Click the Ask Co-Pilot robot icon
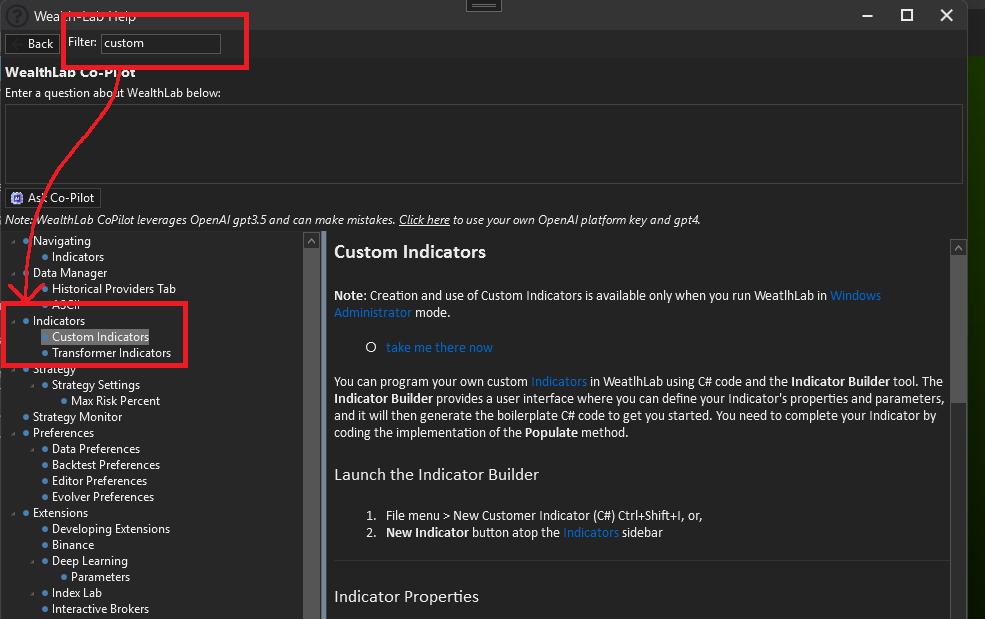 [x=16, y=198]
